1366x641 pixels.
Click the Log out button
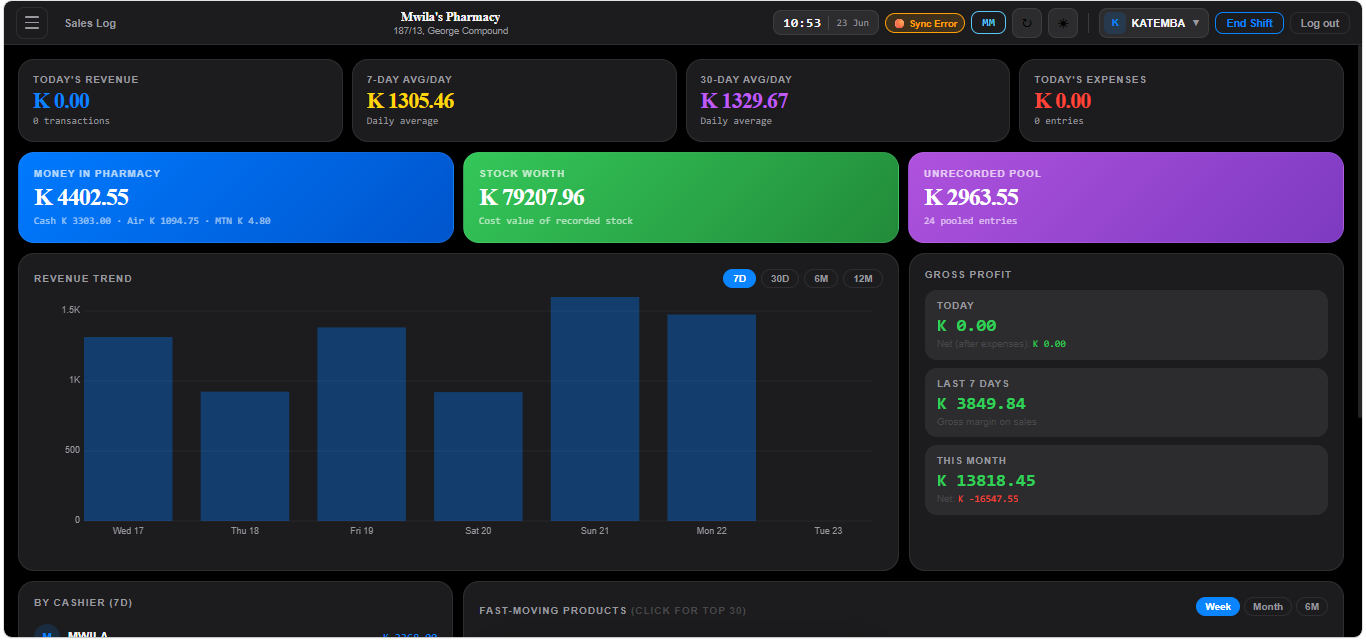tap(1320, 23)
